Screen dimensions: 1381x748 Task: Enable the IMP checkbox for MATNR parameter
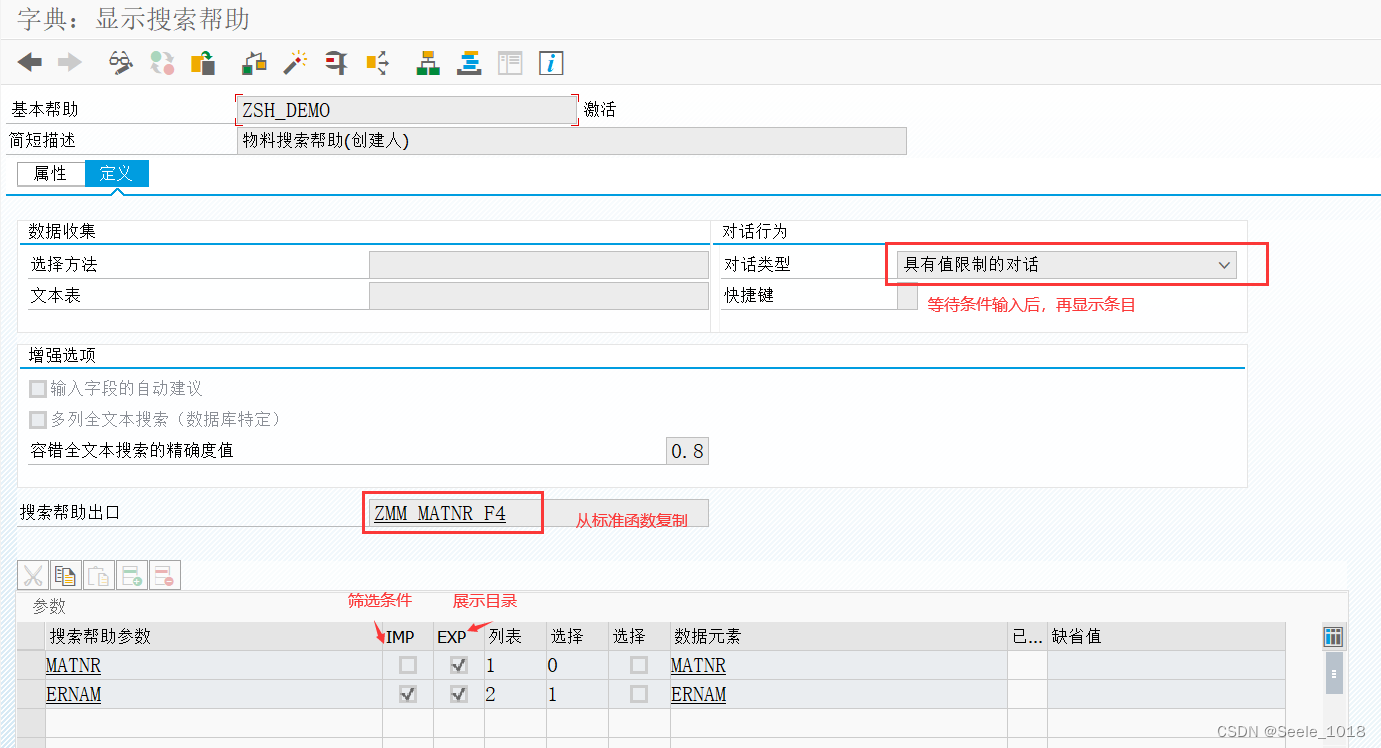coord(407,664)
